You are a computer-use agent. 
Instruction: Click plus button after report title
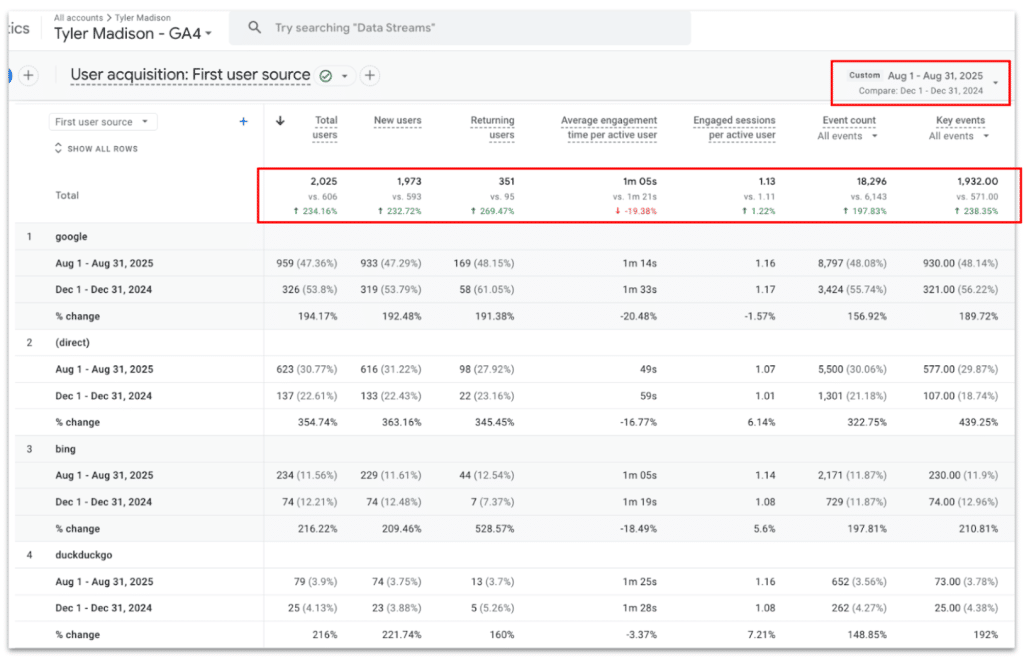pos(370,76)
